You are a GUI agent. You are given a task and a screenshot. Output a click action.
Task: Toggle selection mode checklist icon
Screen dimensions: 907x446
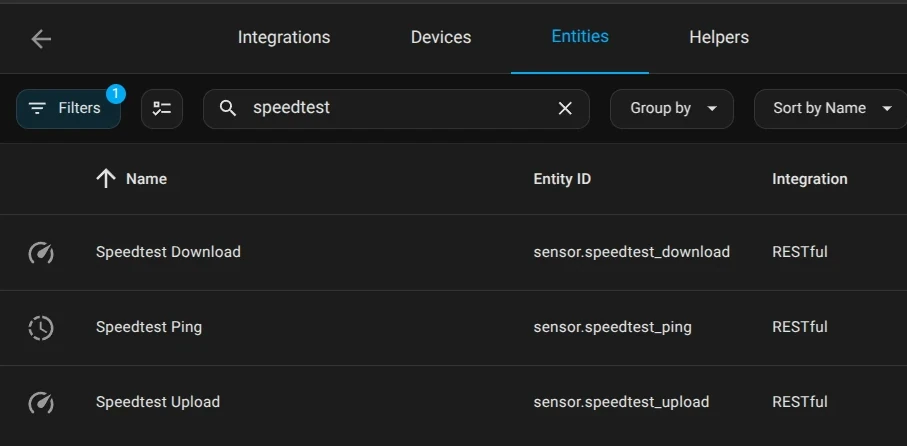tap(162, 109)
